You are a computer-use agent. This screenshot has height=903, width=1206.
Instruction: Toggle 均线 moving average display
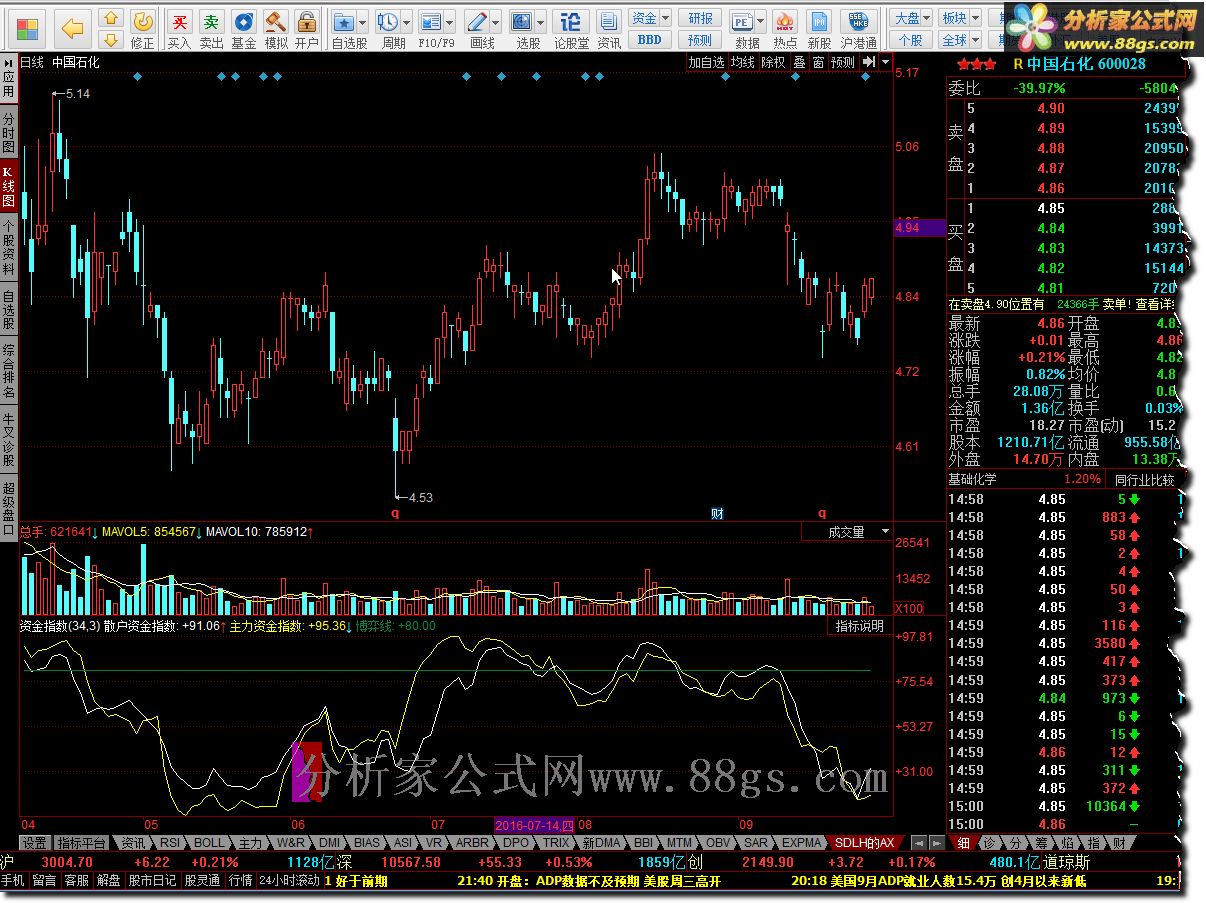click(742, 62)
